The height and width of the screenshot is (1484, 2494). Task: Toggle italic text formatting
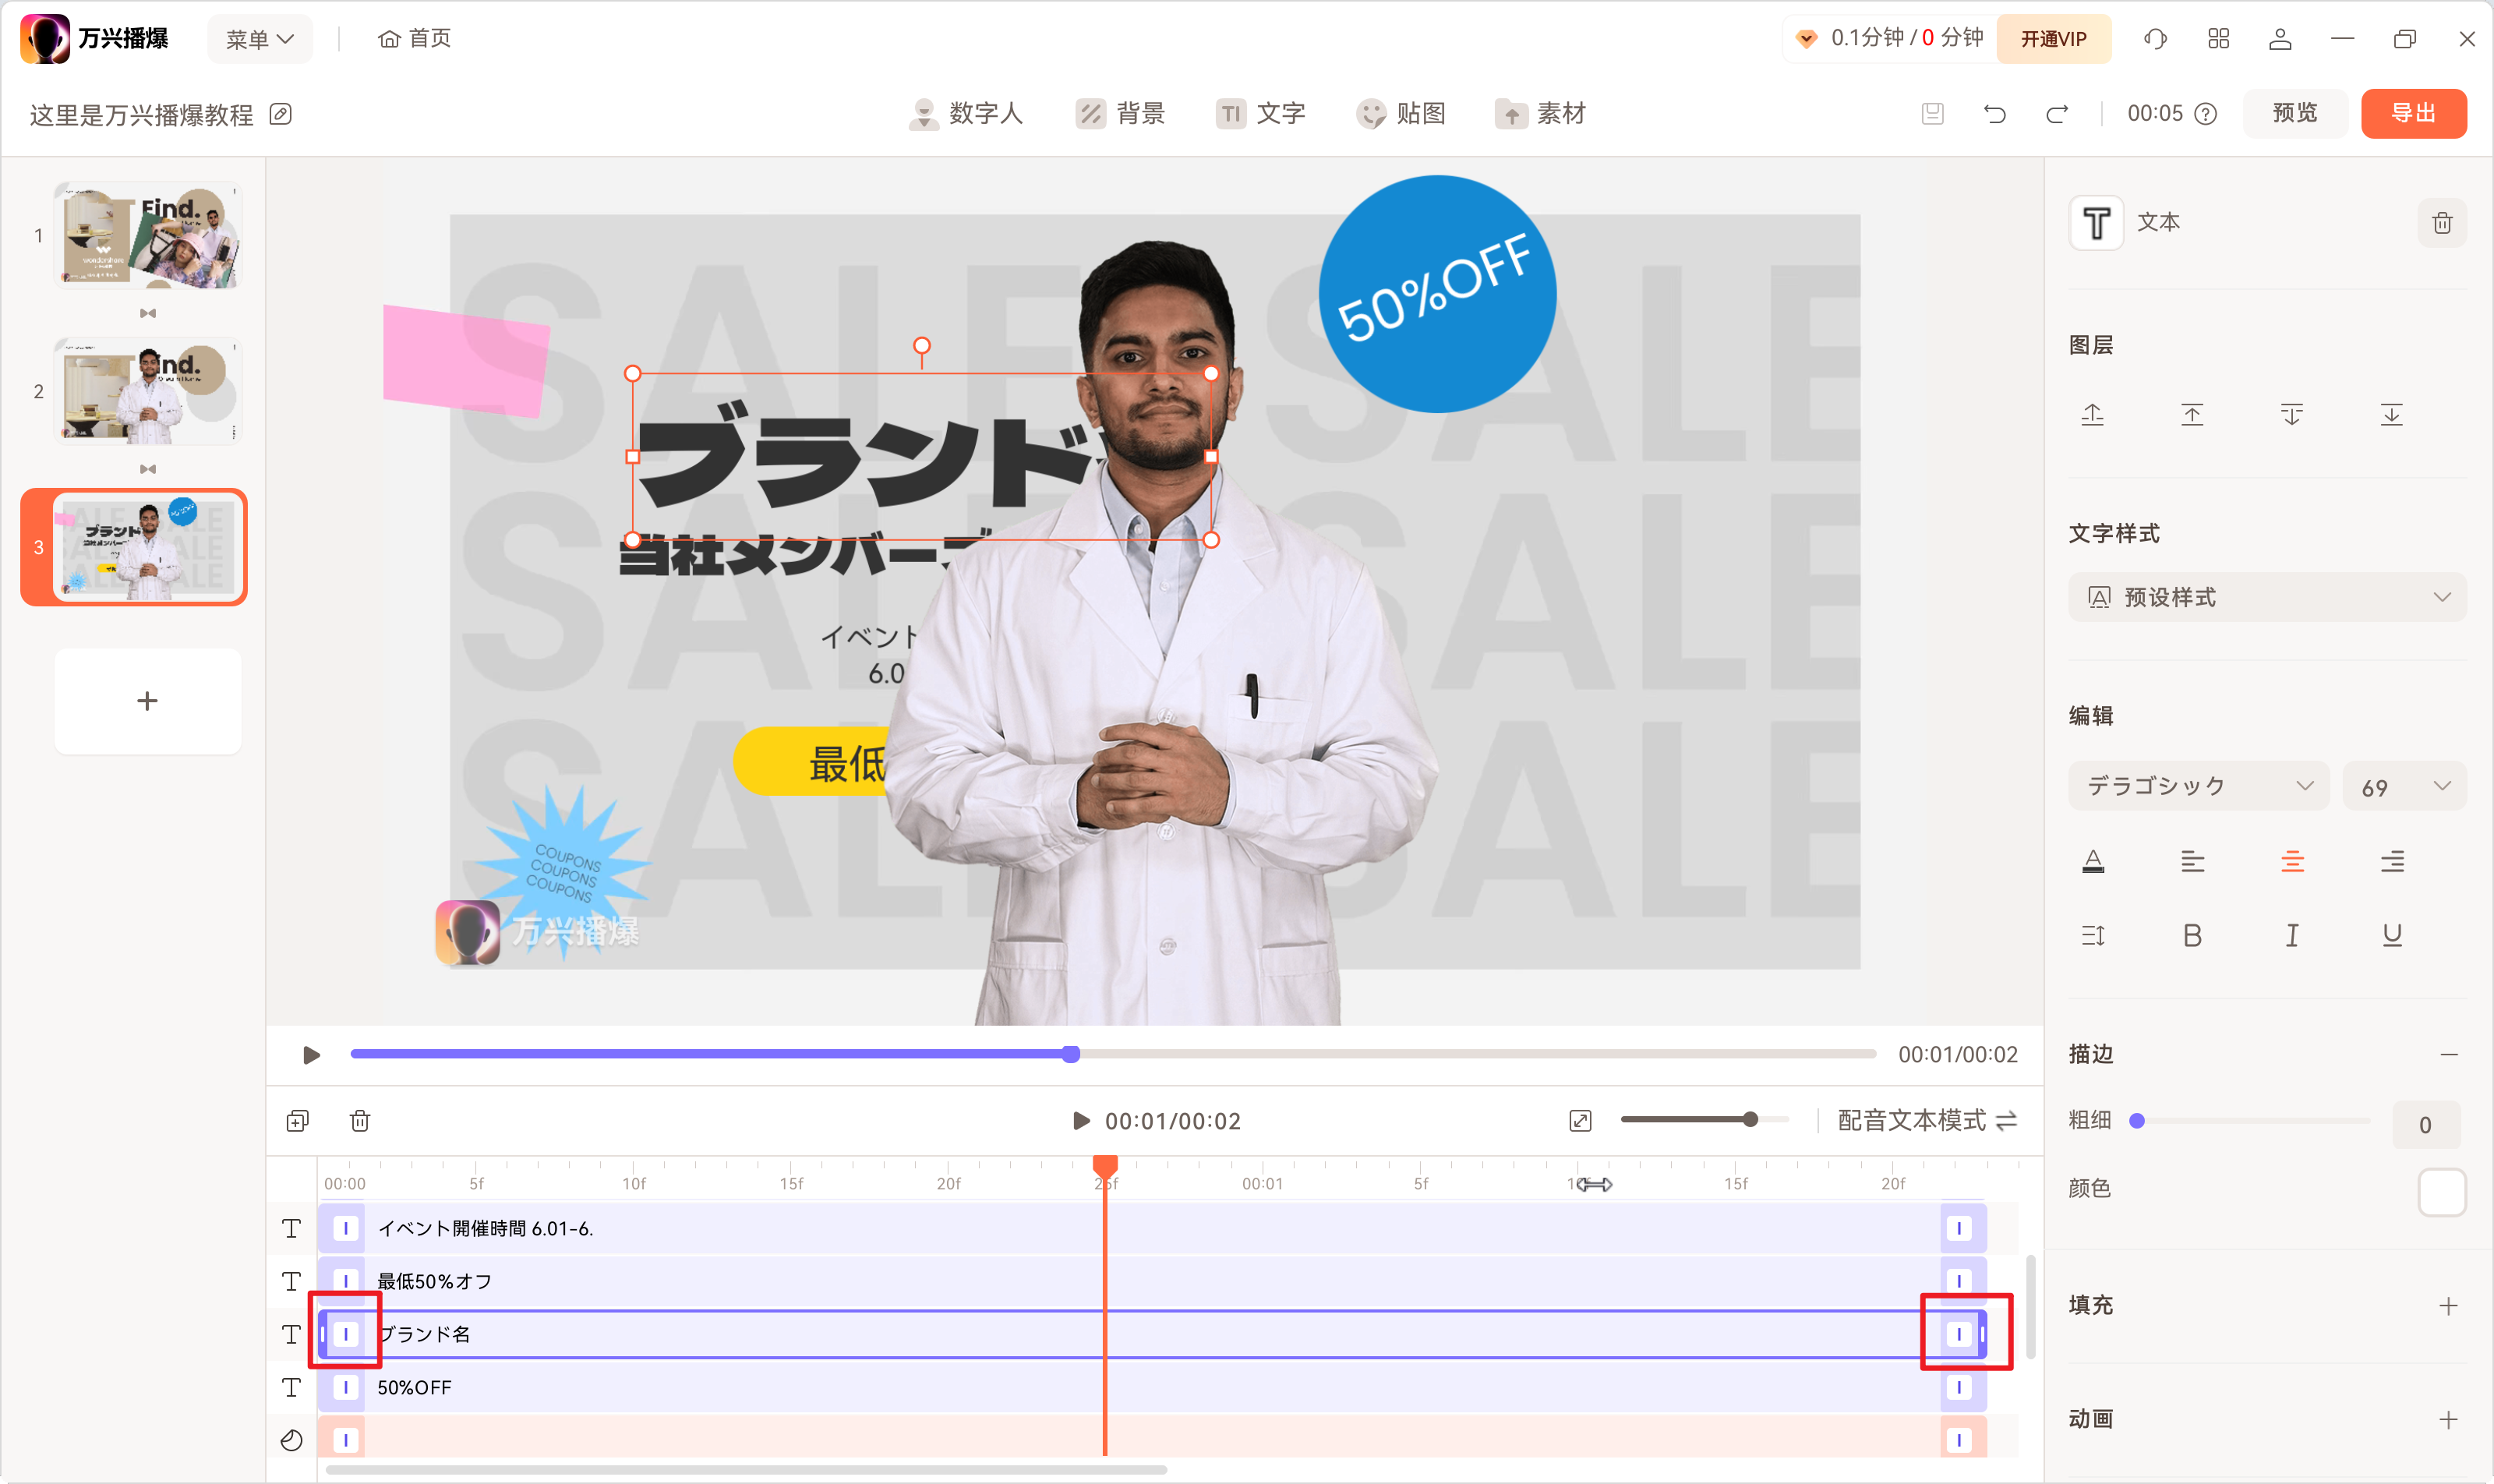point(2292,935)
